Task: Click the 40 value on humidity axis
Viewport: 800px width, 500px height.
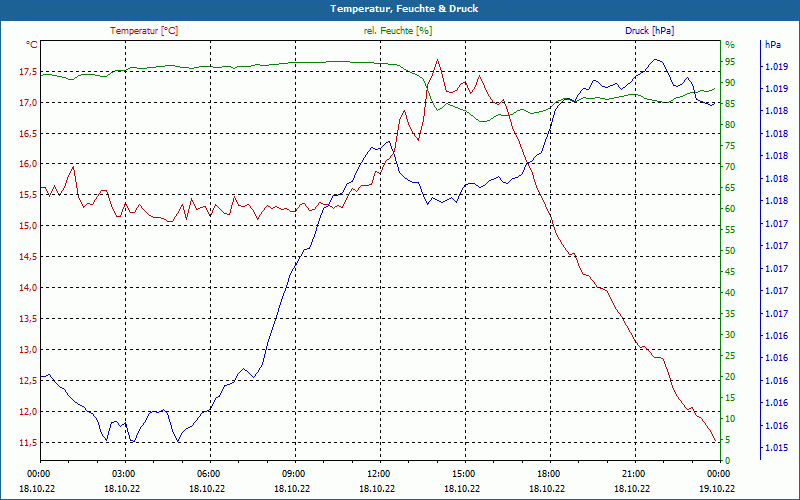Action: (x=730, y=293)
